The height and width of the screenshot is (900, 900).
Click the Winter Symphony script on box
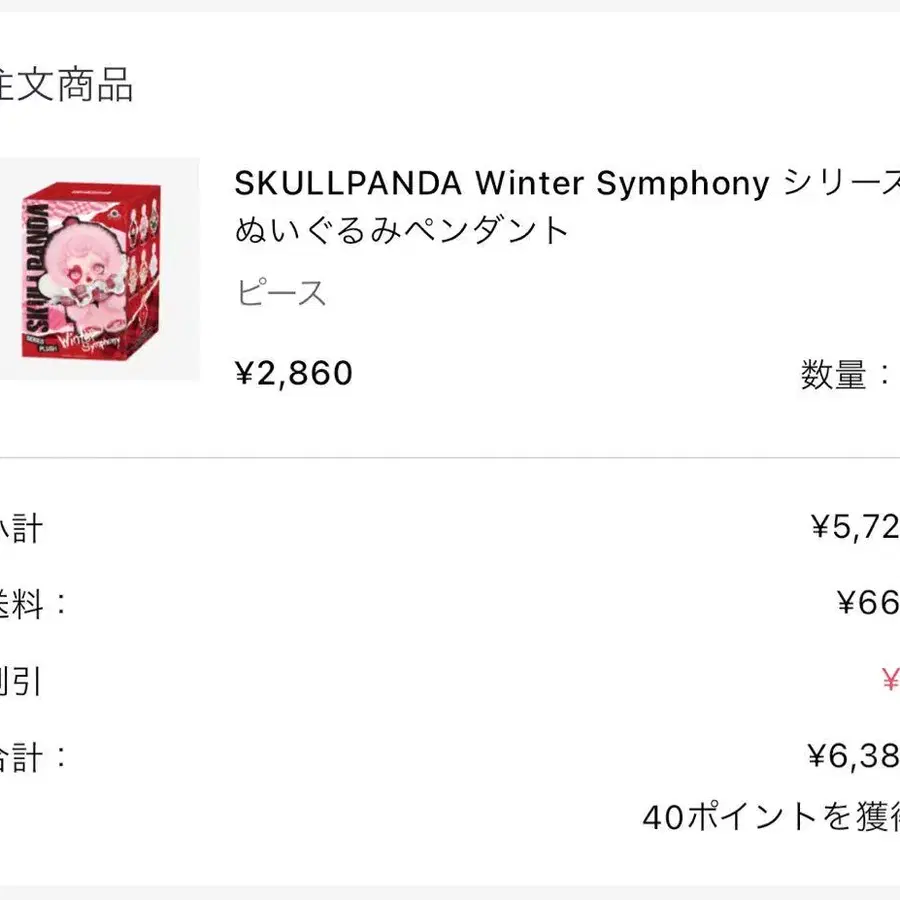click(89, 340)
